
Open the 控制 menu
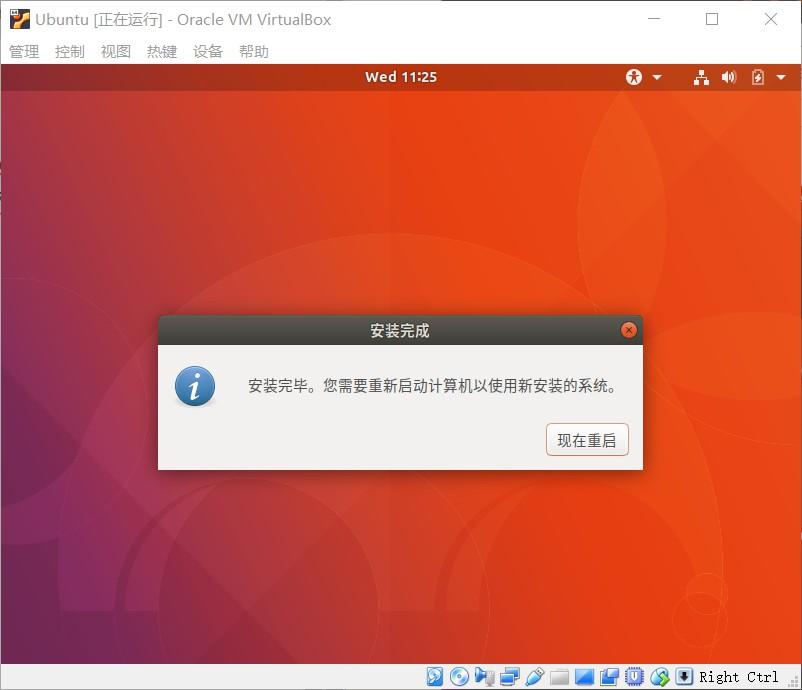click(x=70, y=51)
